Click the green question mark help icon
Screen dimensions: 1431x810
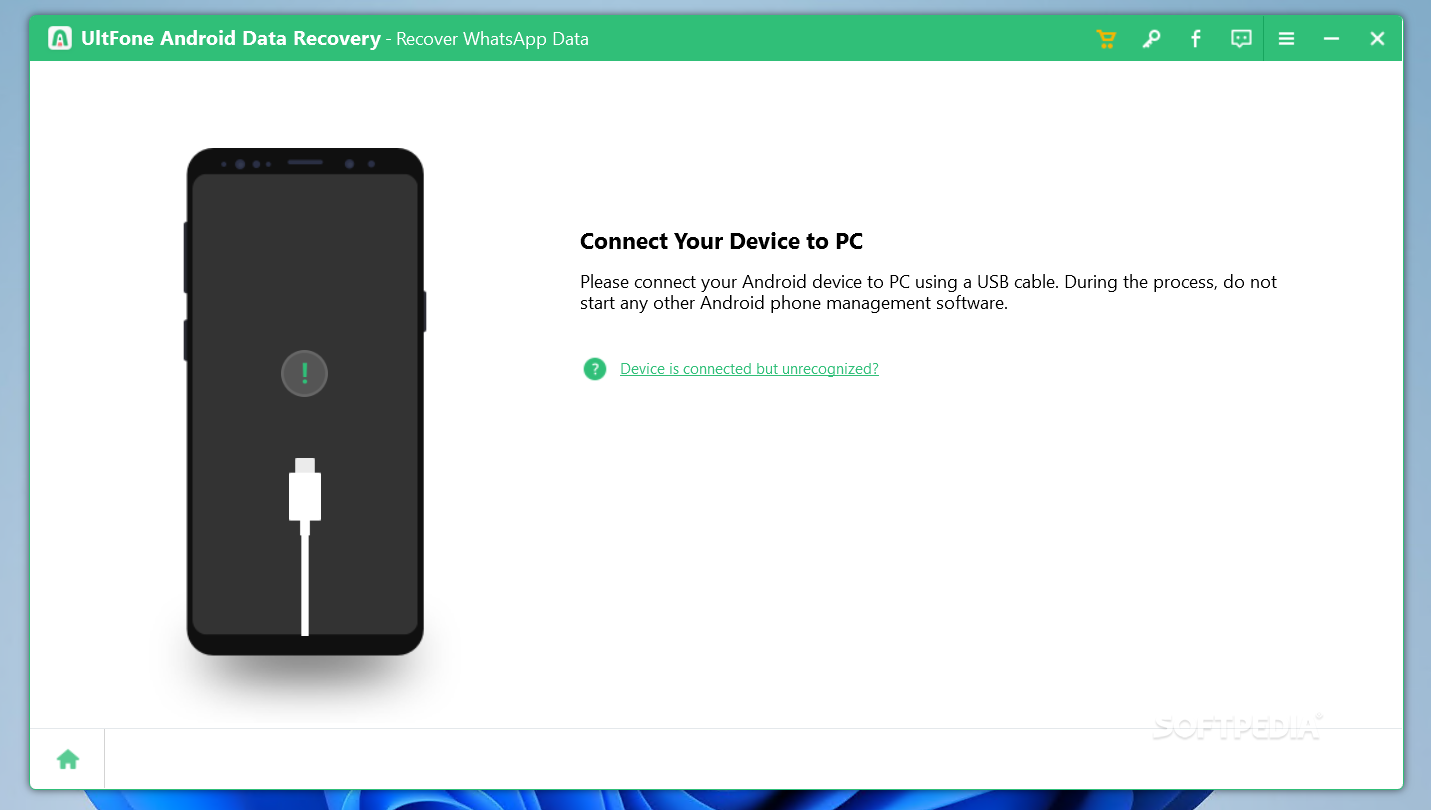click(x=595, y=369)
